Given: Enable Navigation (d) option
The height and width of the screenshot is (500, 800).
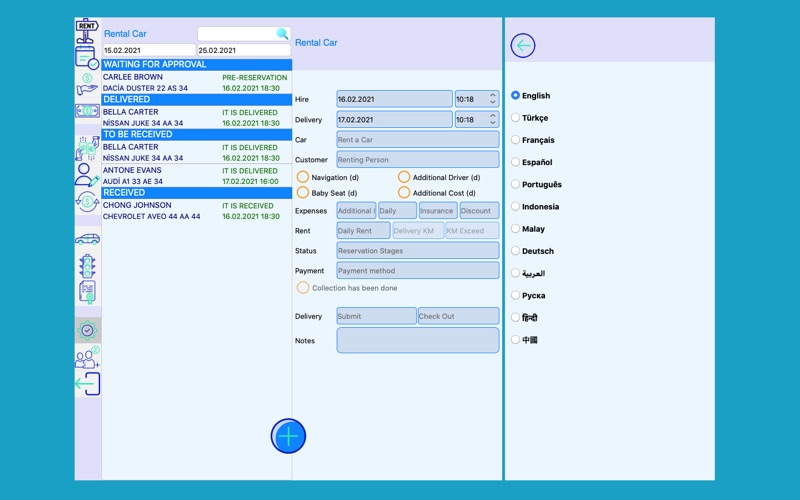Looking at the screenshot, I should coord(303,177).
